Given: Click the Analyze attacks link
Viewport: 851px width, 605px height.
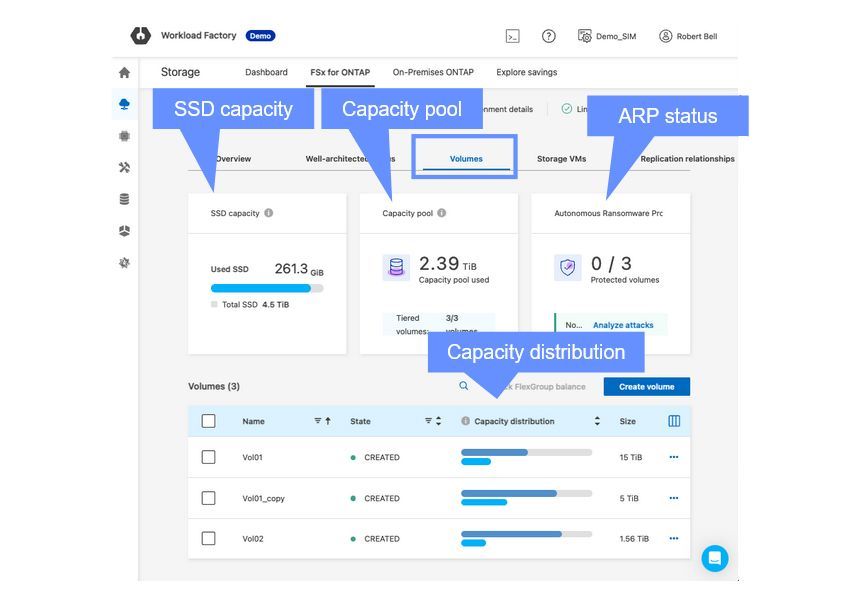Looking at the screenshot, I should [623, 325].
